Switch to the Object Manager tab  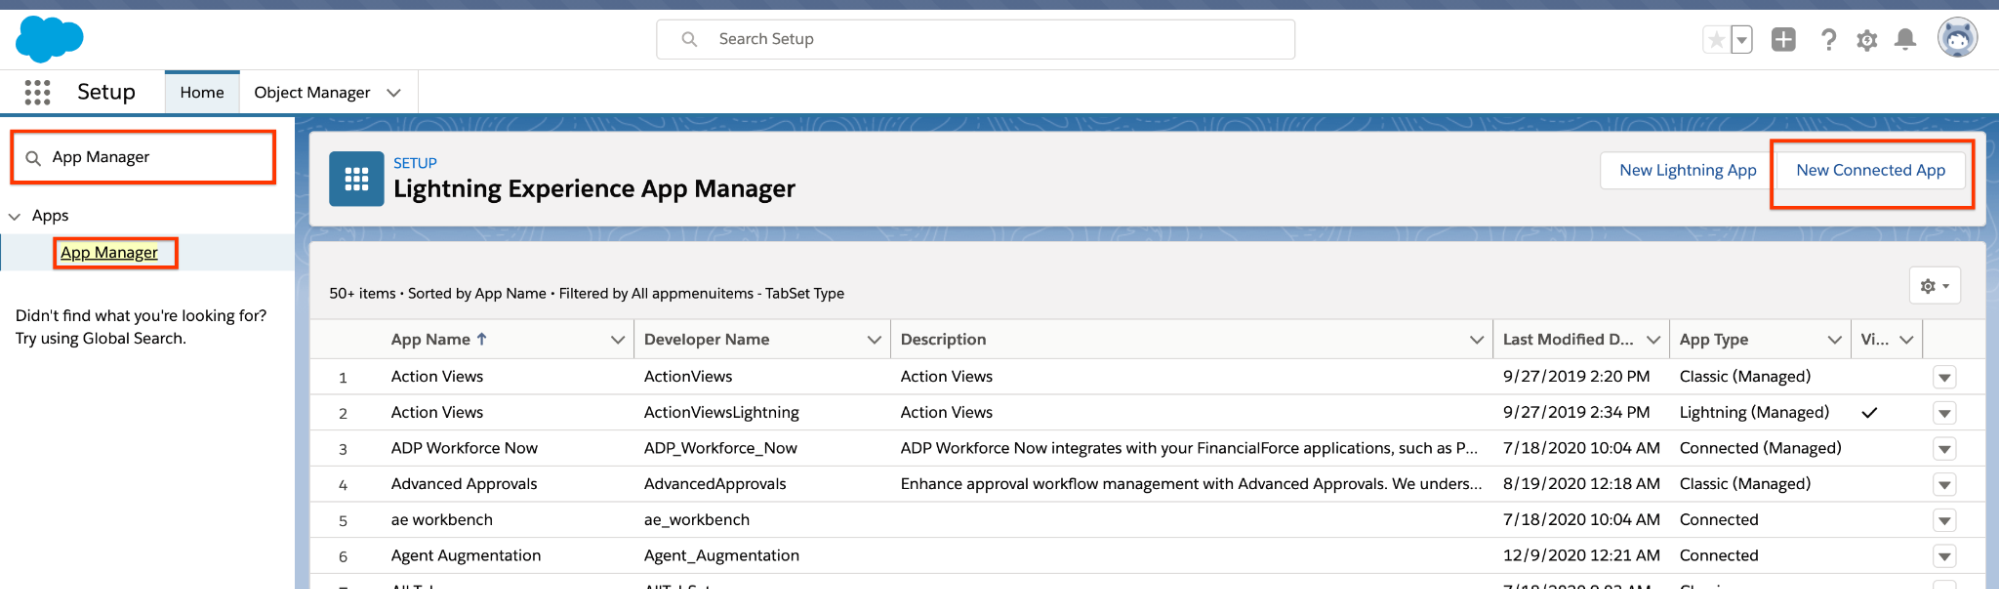click(x=312, y=93)
